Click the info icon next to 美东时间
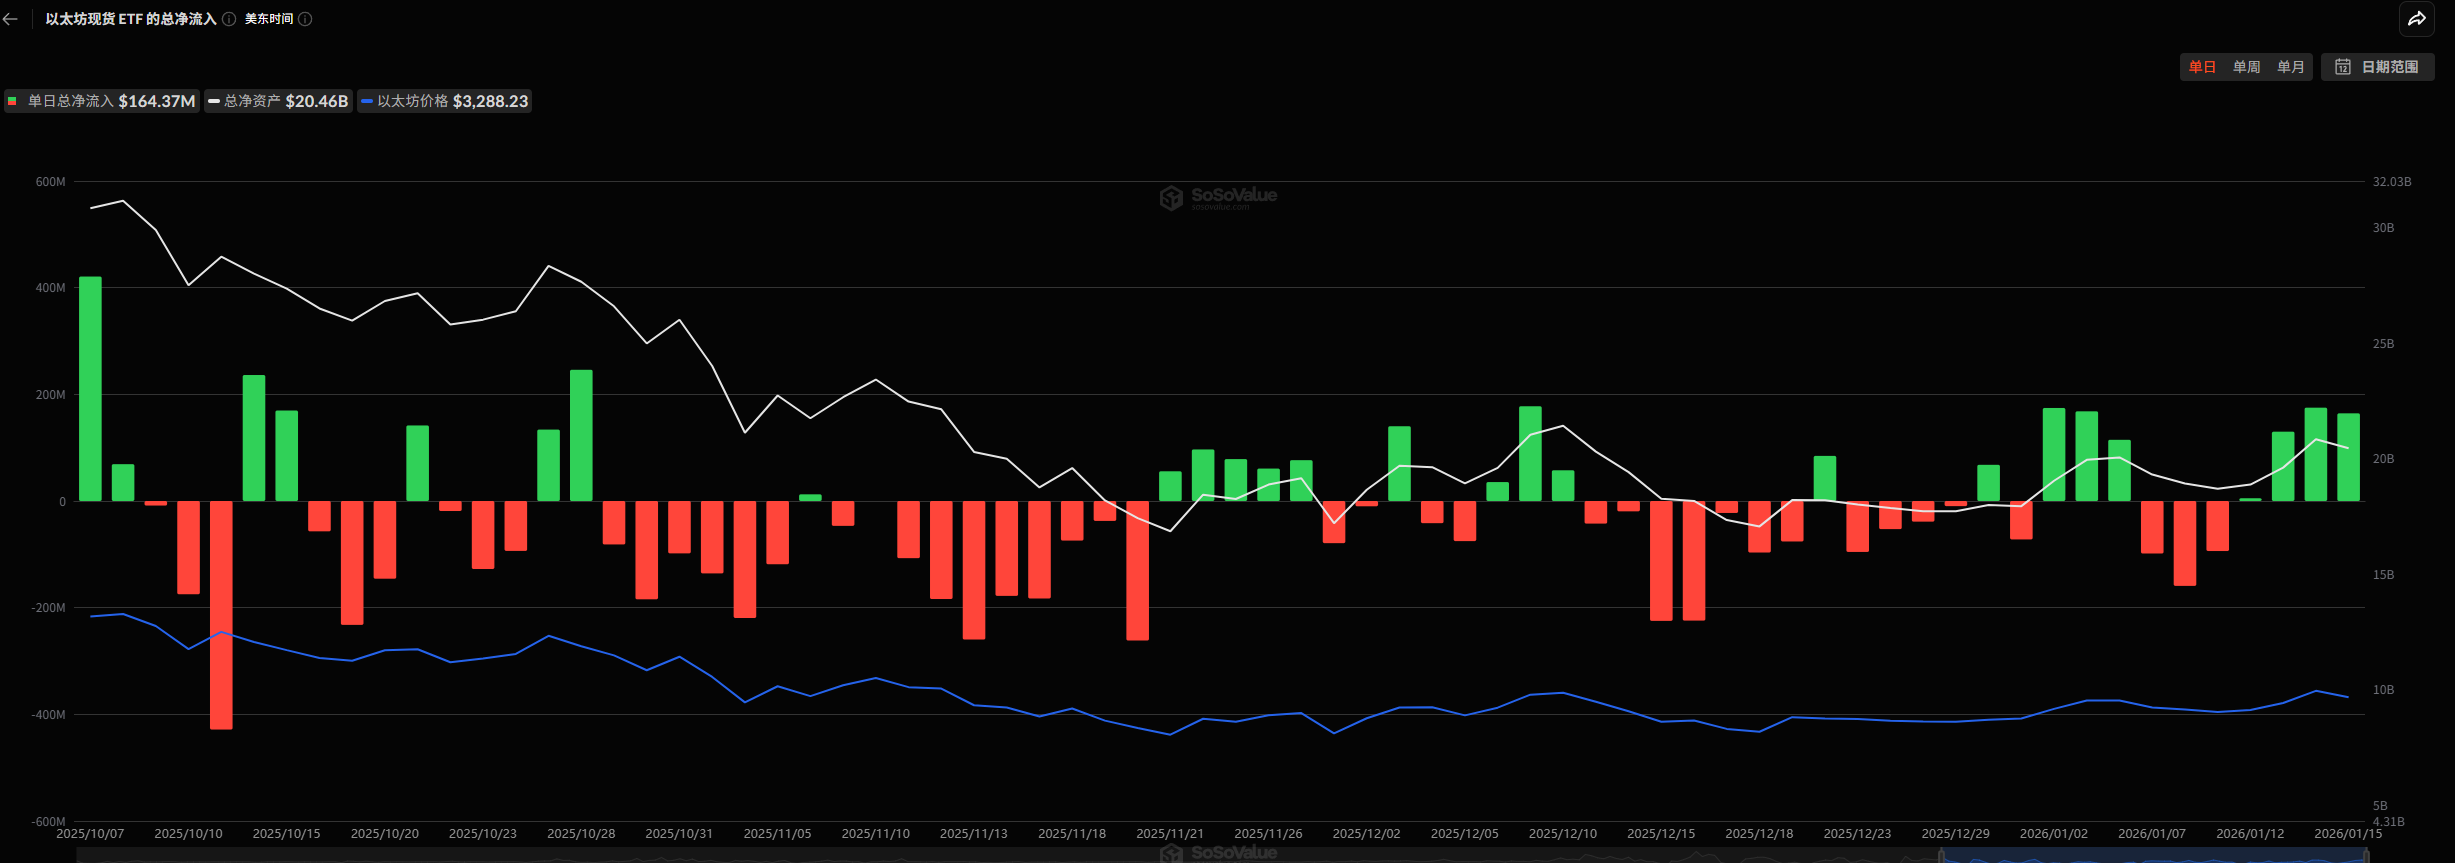 tap(306, 19)
